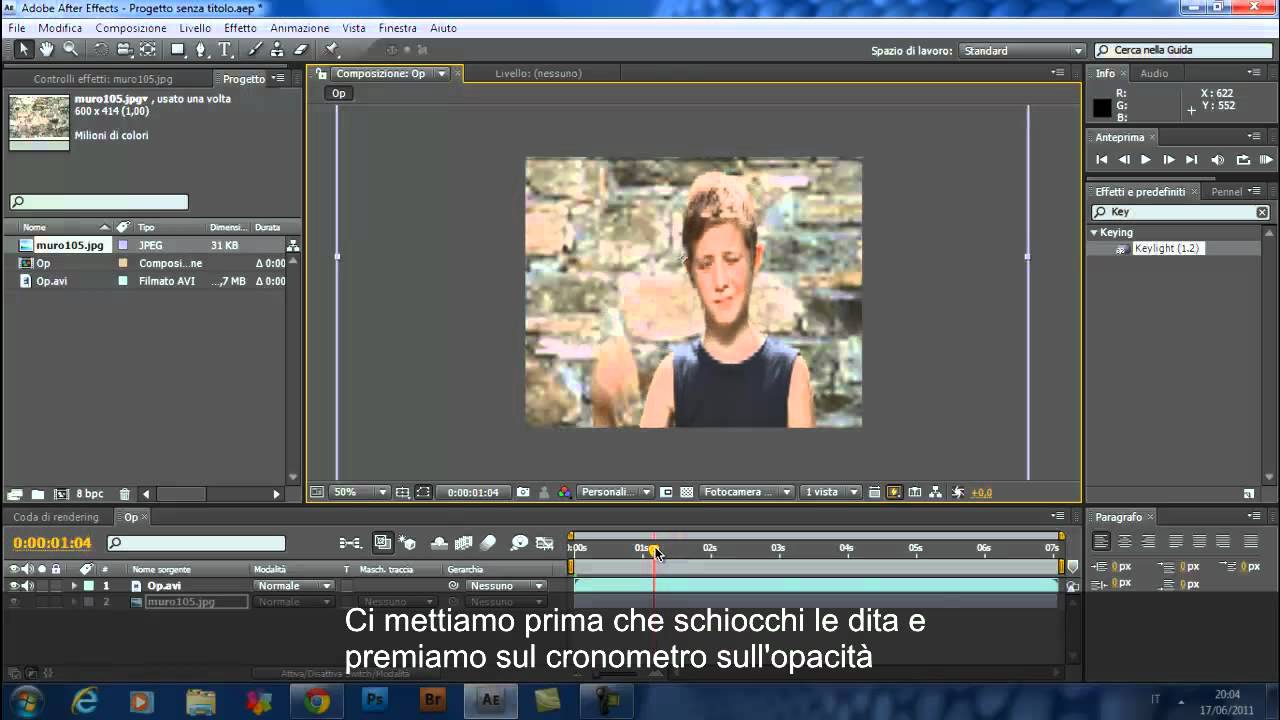Open the 1 vista layout dropdown
1280x720 pixels.
click(x=831, y=492)
